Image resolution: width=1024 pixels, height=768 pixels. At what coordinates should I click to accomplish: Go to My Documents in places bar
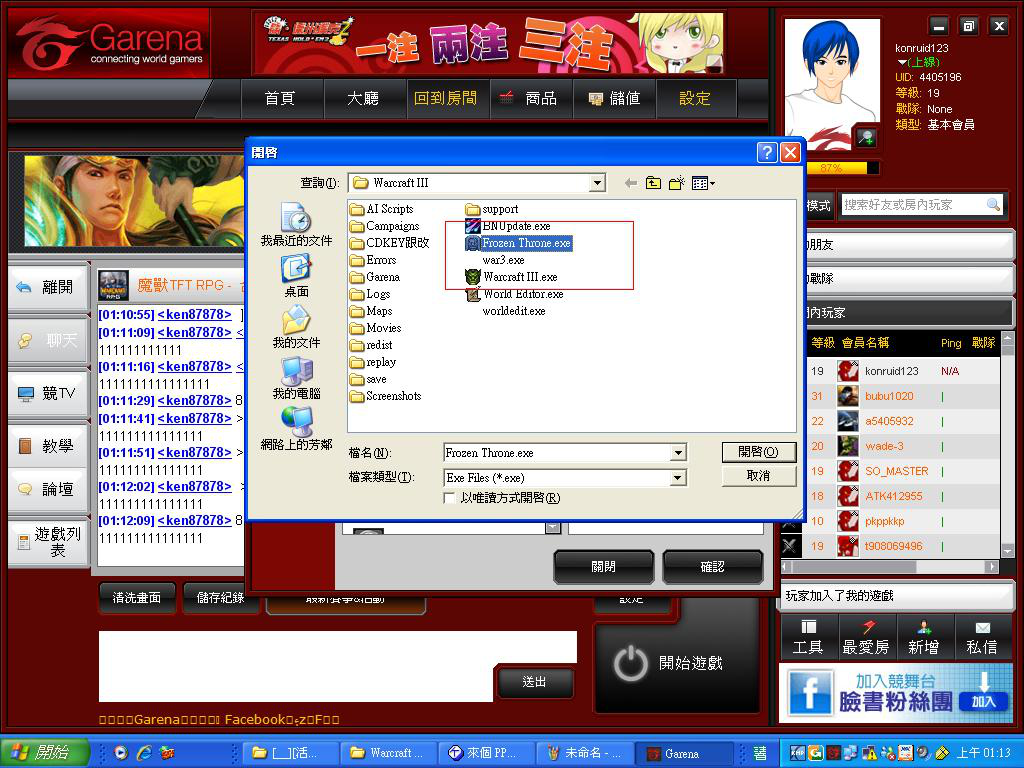coord(296,327)
